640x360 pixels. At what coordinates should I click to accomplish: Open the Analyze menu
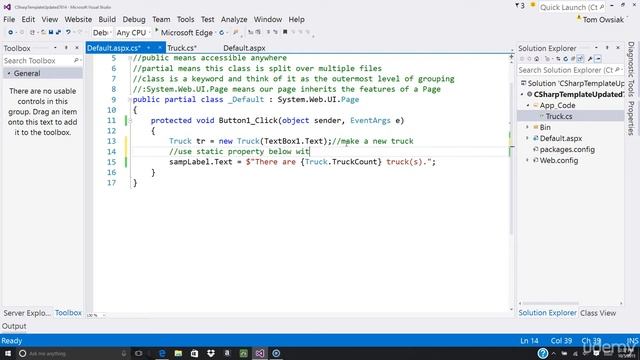point(234,19)
